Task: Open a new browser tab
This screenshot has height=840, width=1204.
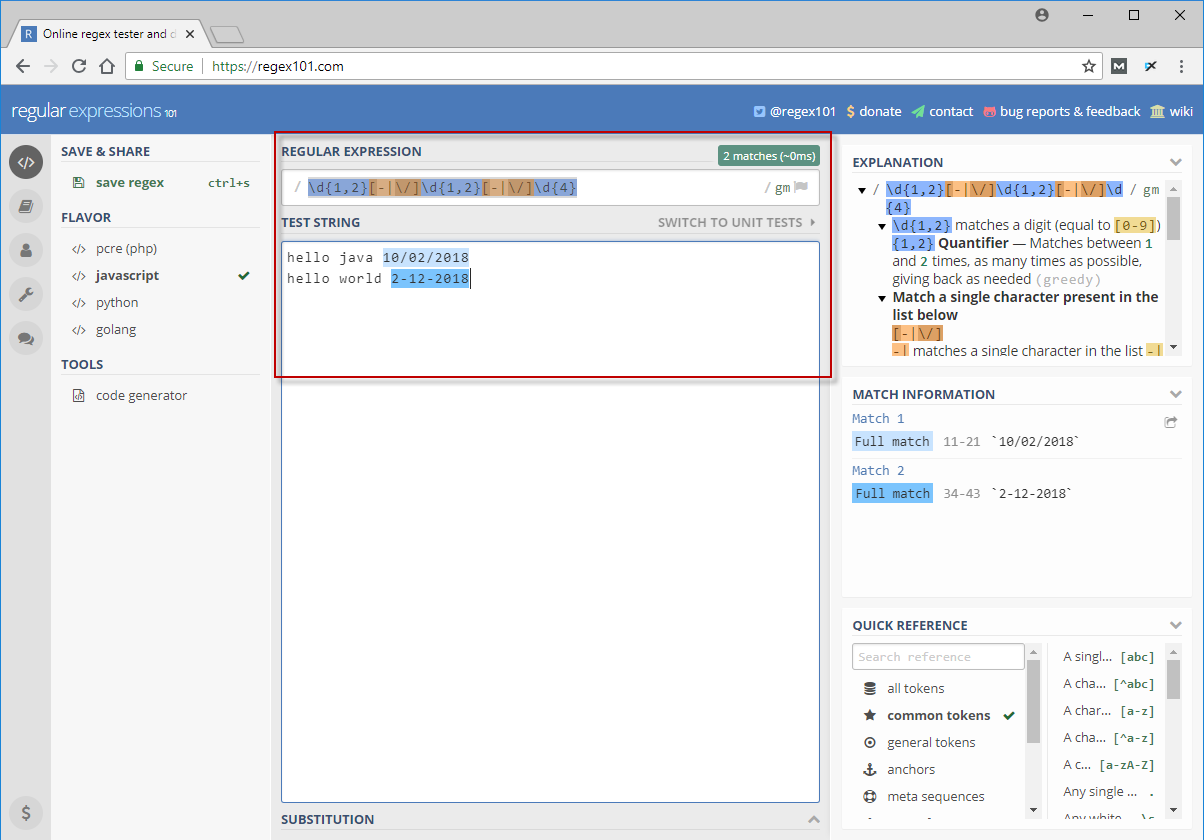Action: (x=227, y=35)
